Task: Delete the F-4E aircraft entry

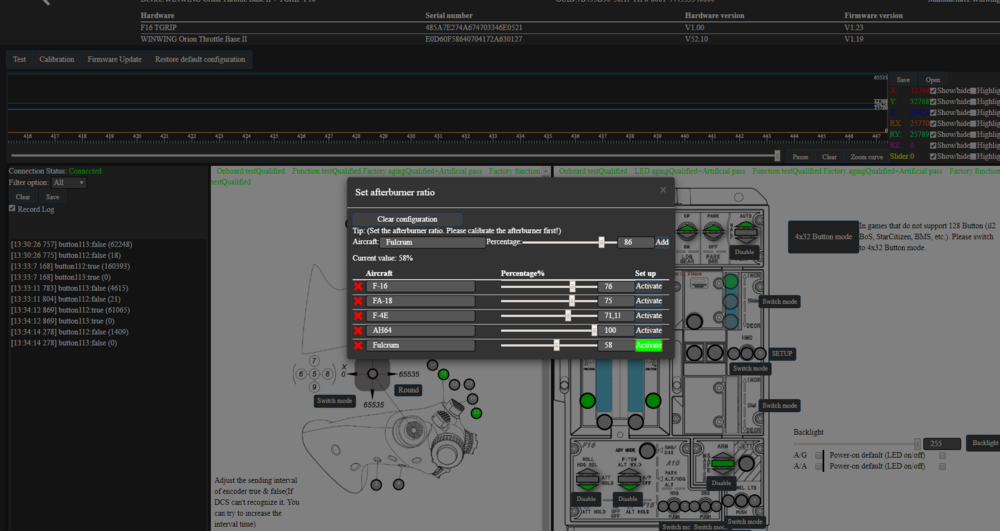Action: [x=358, y=316]
